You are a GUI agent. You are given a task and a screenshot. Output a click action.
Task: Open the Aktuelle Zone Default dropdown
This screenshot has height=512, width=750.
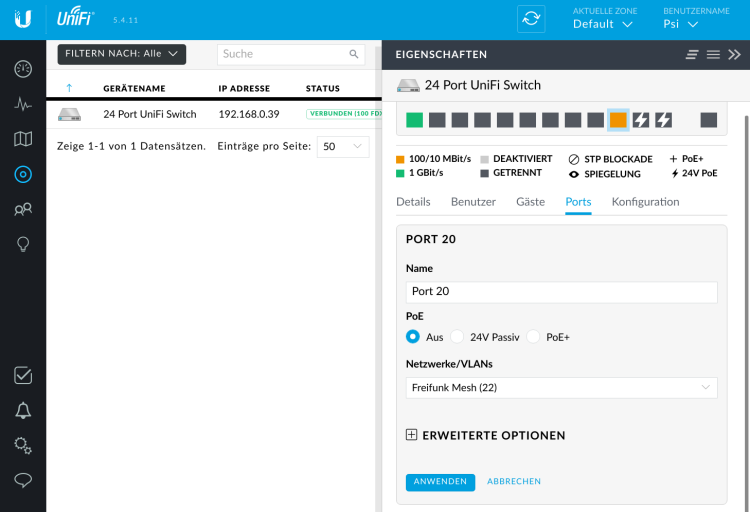point(603,24)
